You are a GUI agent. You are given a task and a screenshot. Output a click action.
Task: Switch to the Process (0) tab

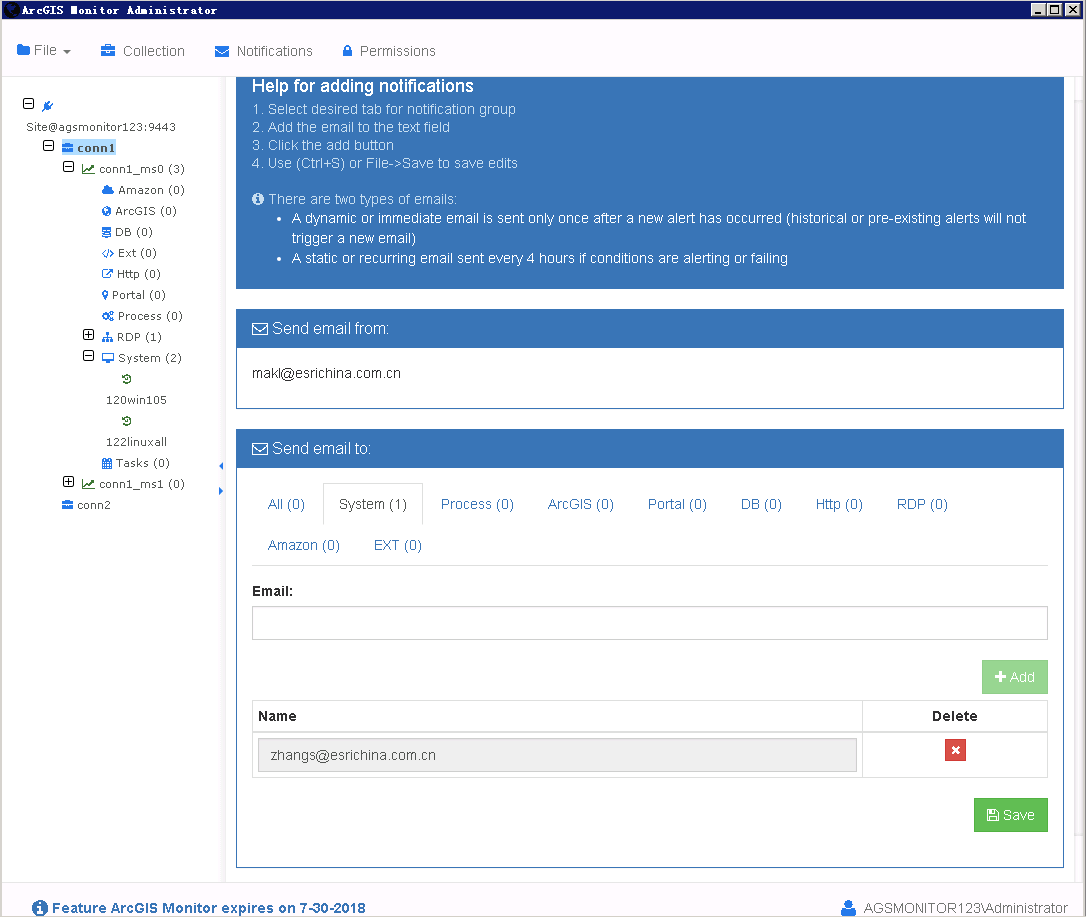tap(477, 504)
